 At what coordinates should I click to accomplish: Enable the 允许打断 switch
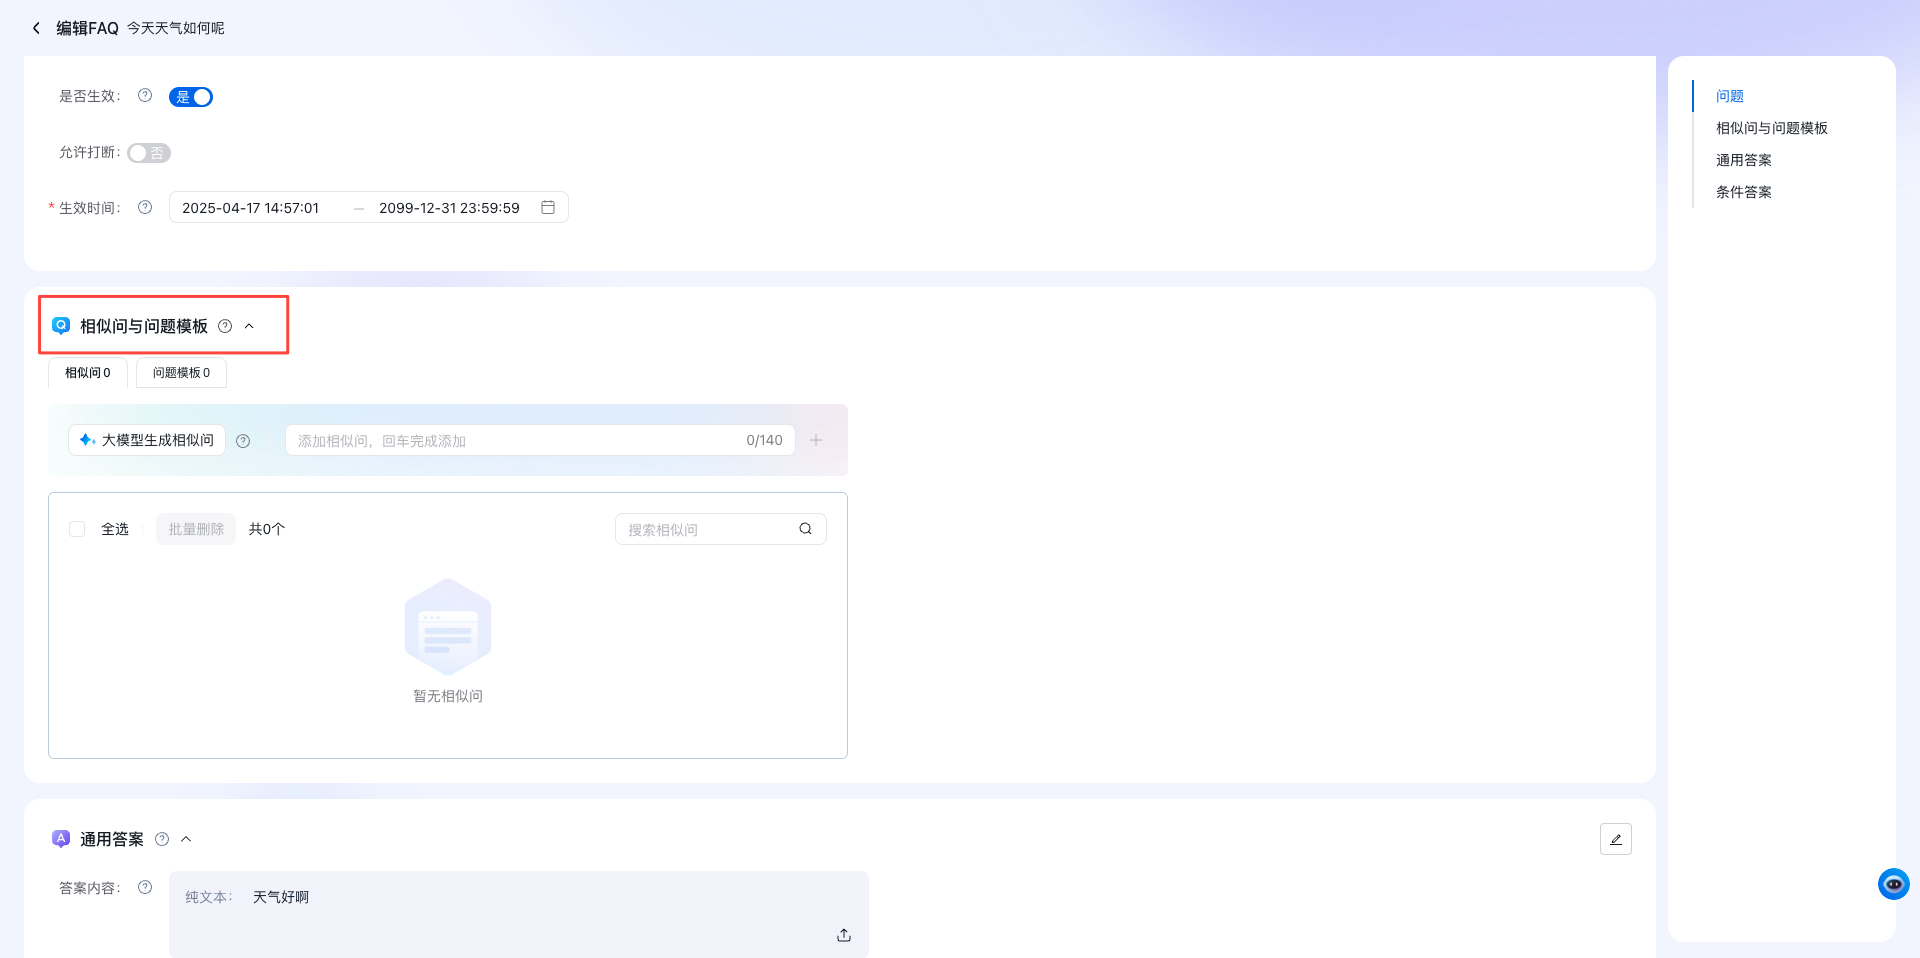[149, 153]
